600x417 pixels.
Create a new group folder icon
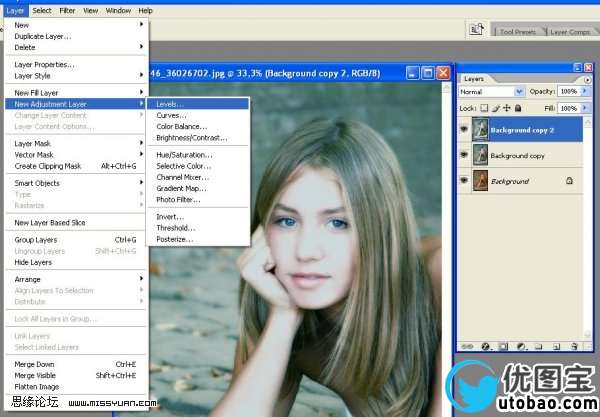(x=538, y=346)
